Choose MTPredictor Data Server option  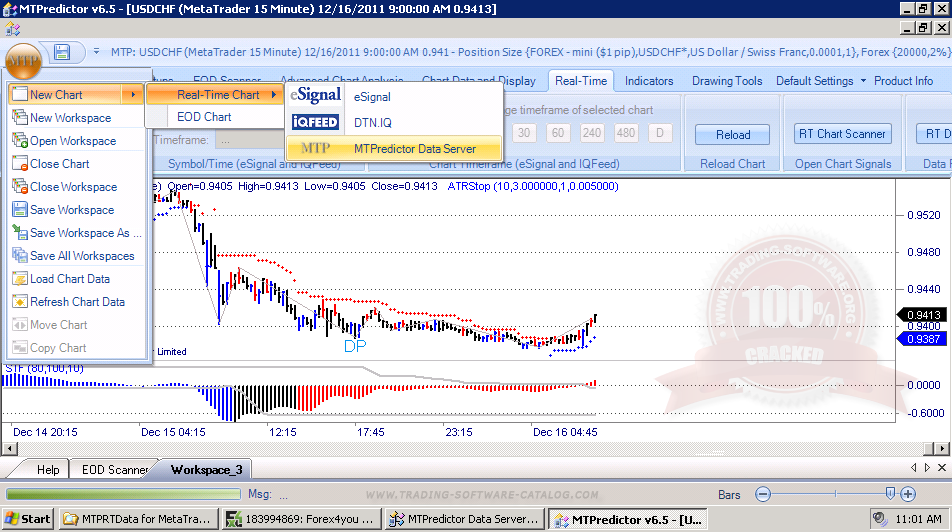click(x=414, y=149)
